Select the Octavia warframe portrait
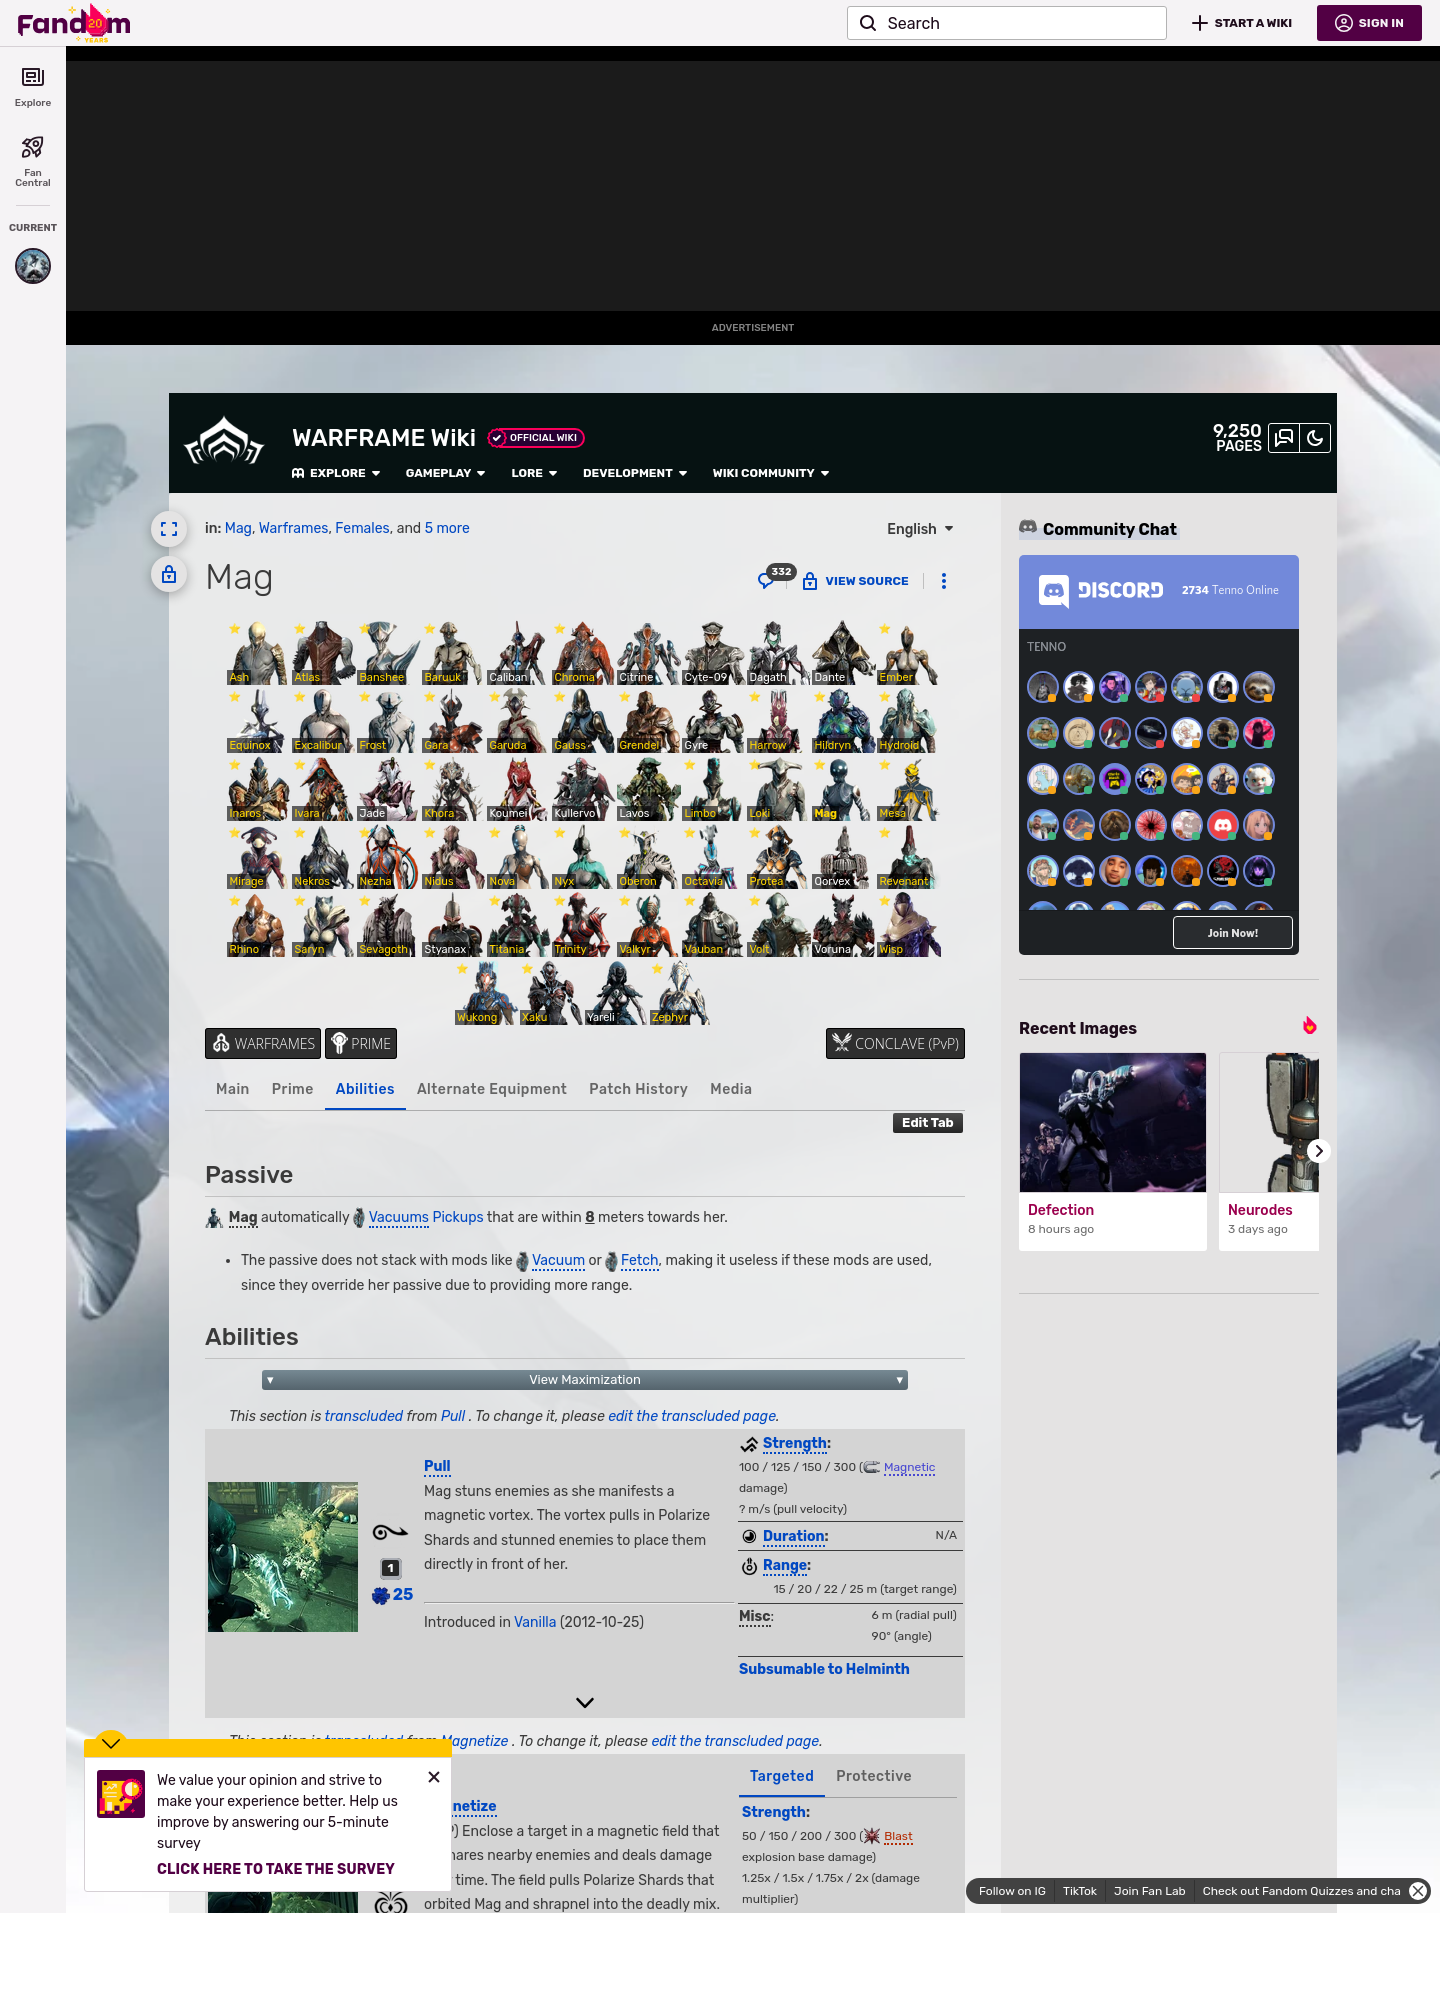 (x=712, y=857)
